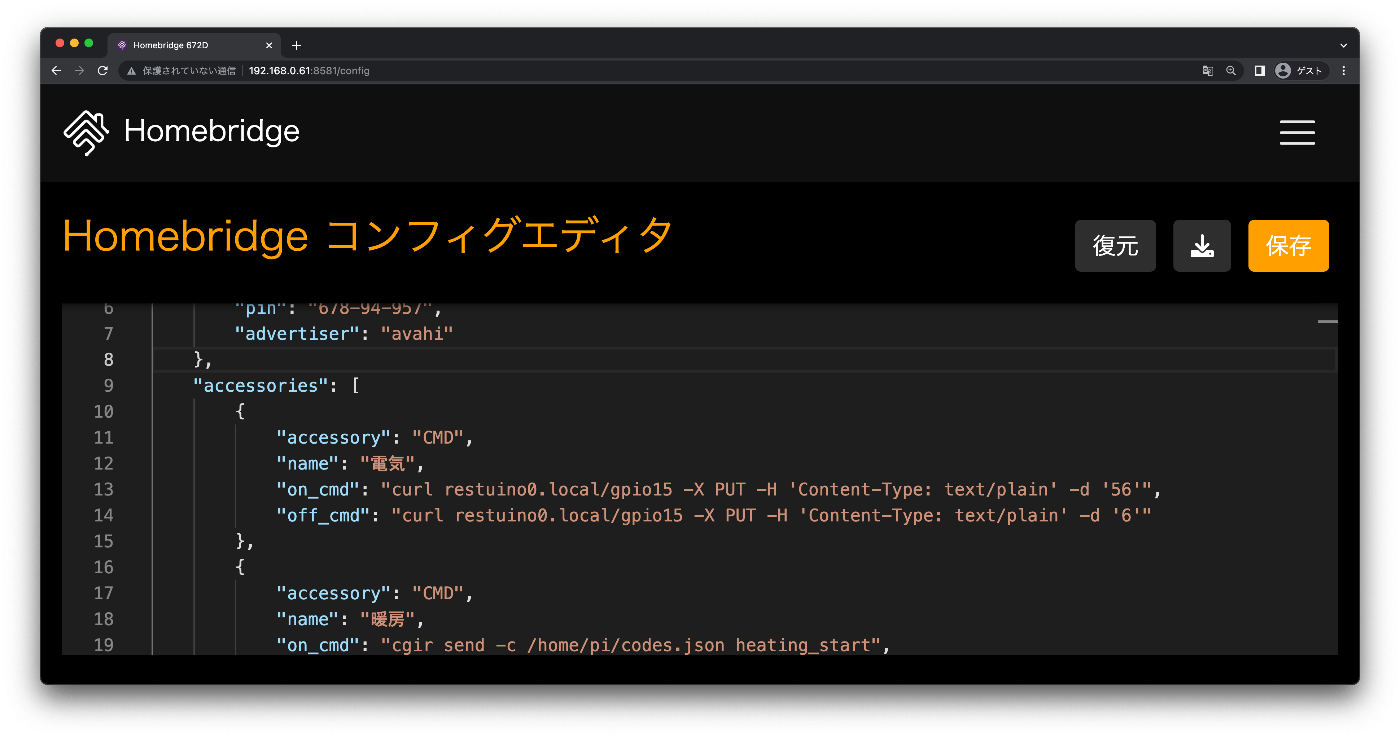Screen dimensions: 1400x738
Task: Click the not-secure warning triangle icon
Action: tap(131, 71)
